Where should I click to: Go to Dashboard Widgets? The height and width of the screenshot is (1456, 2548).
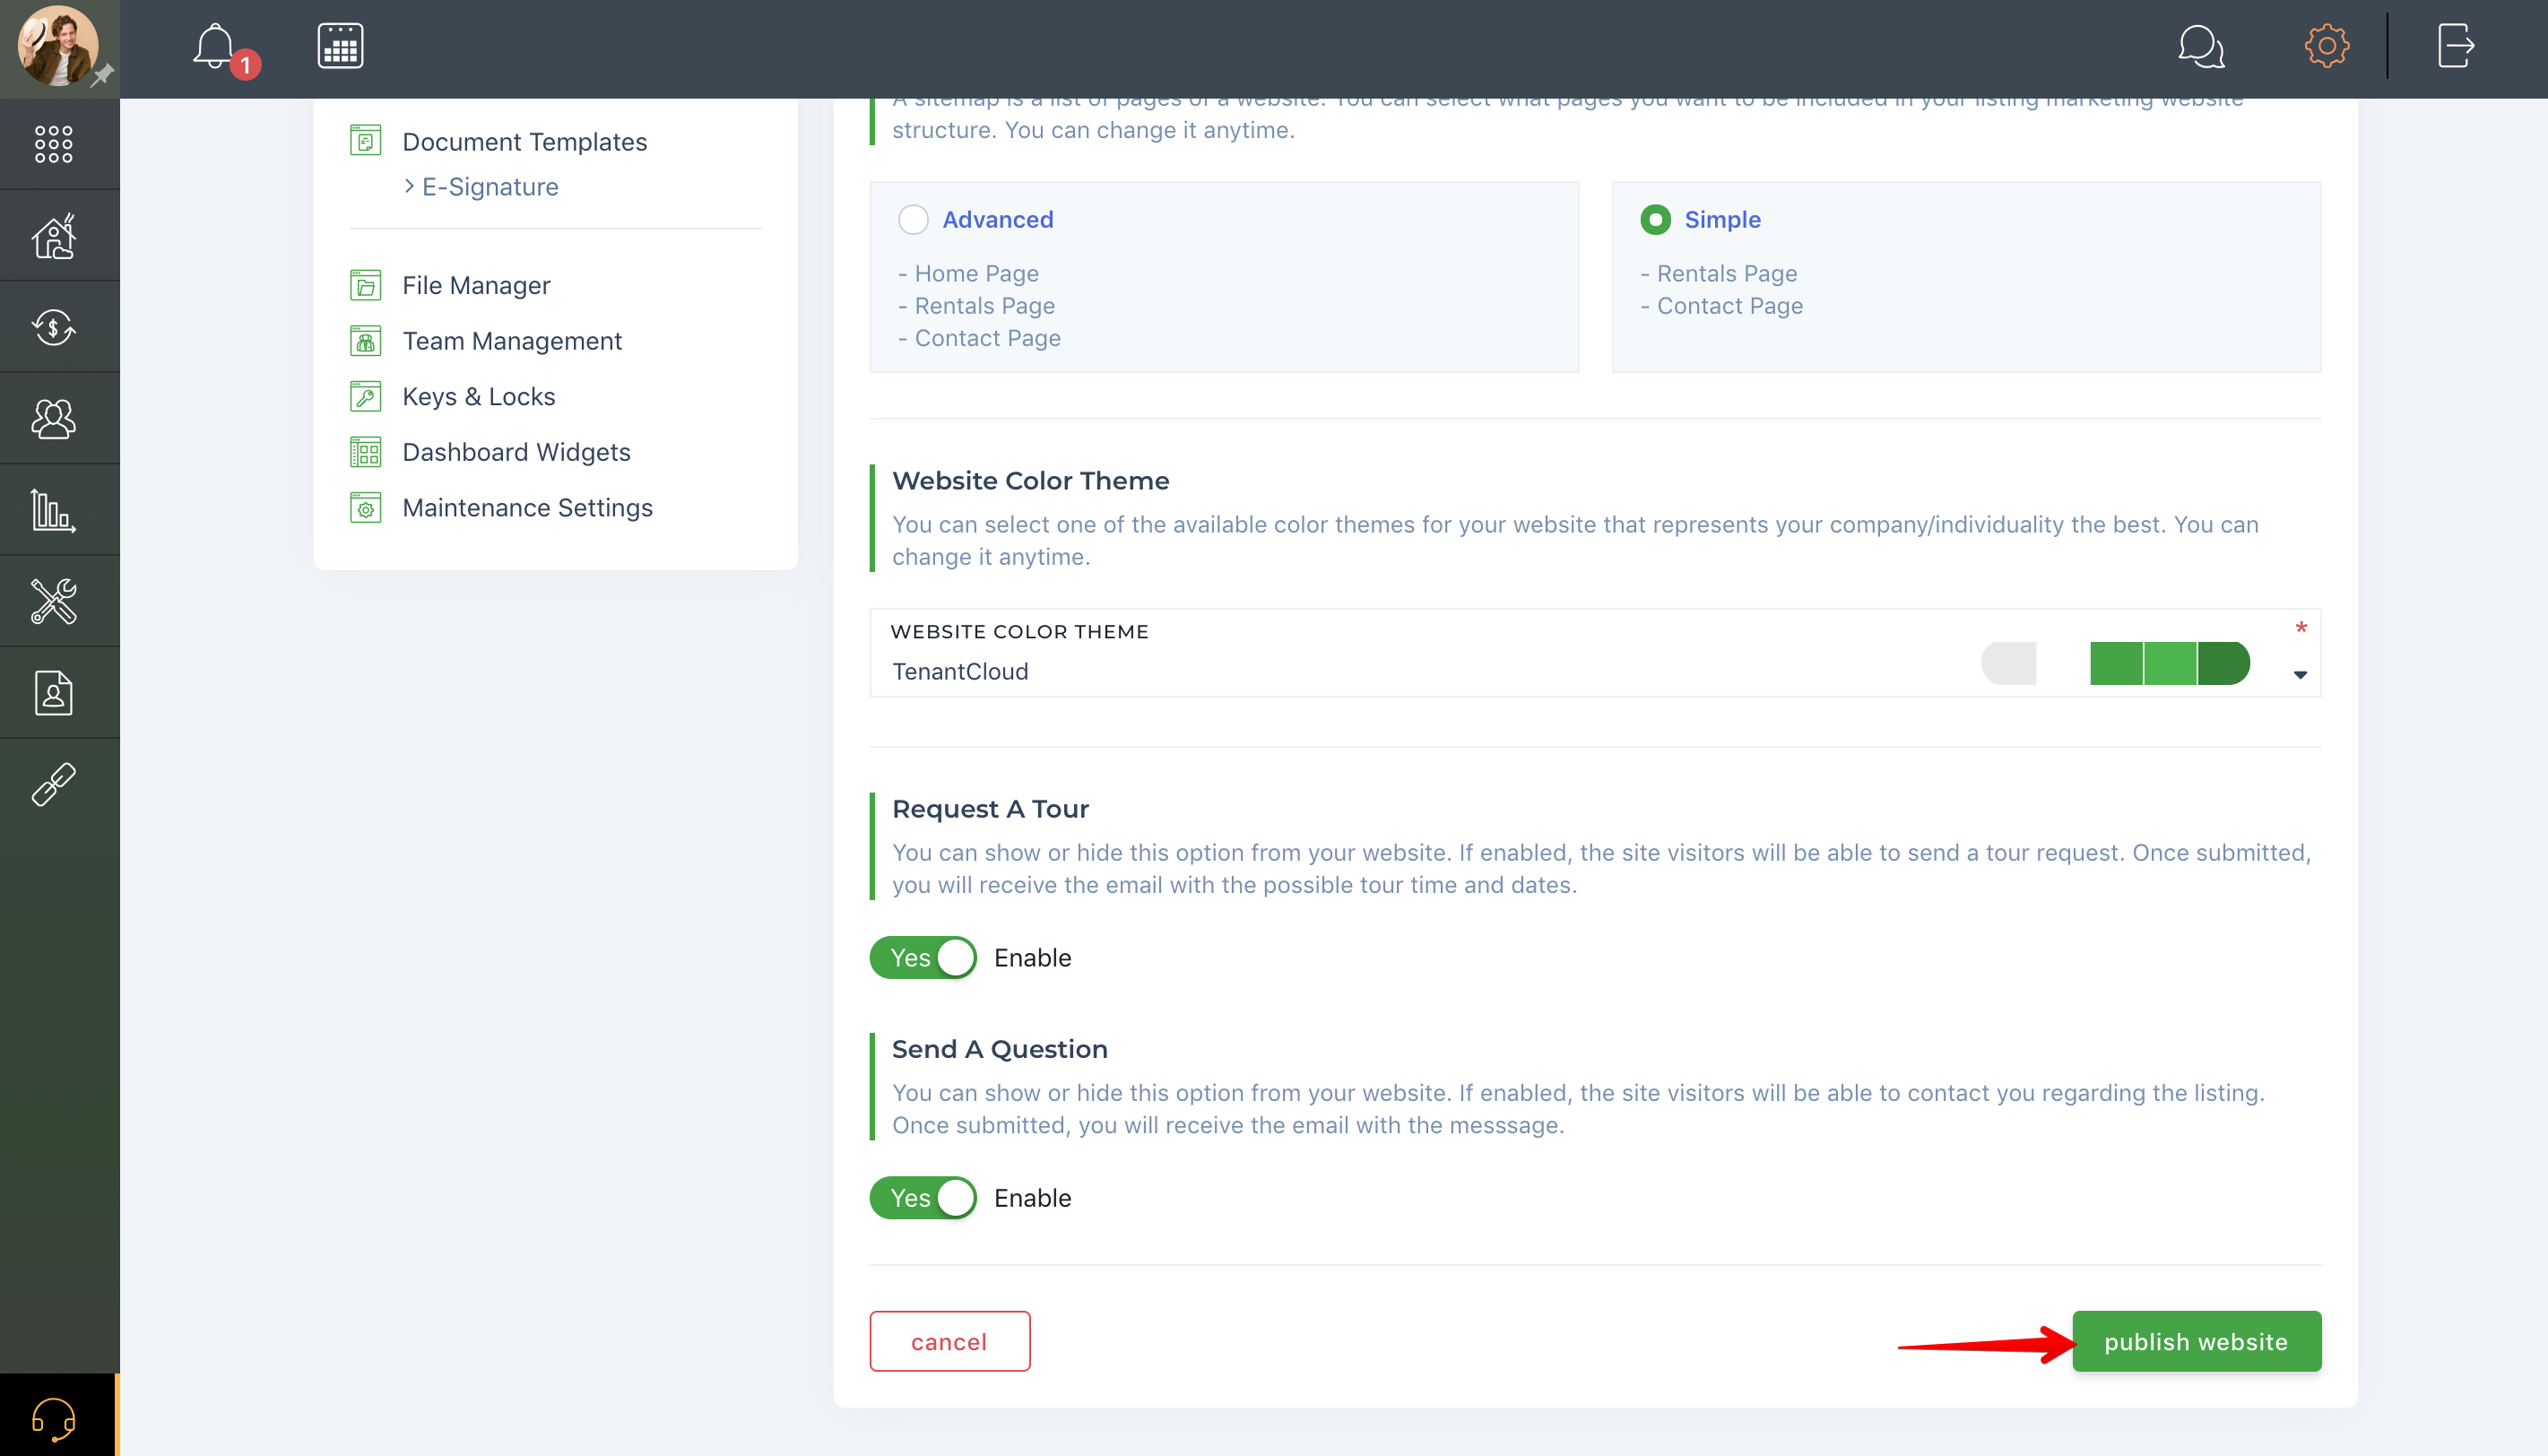(x=516, y=452)
